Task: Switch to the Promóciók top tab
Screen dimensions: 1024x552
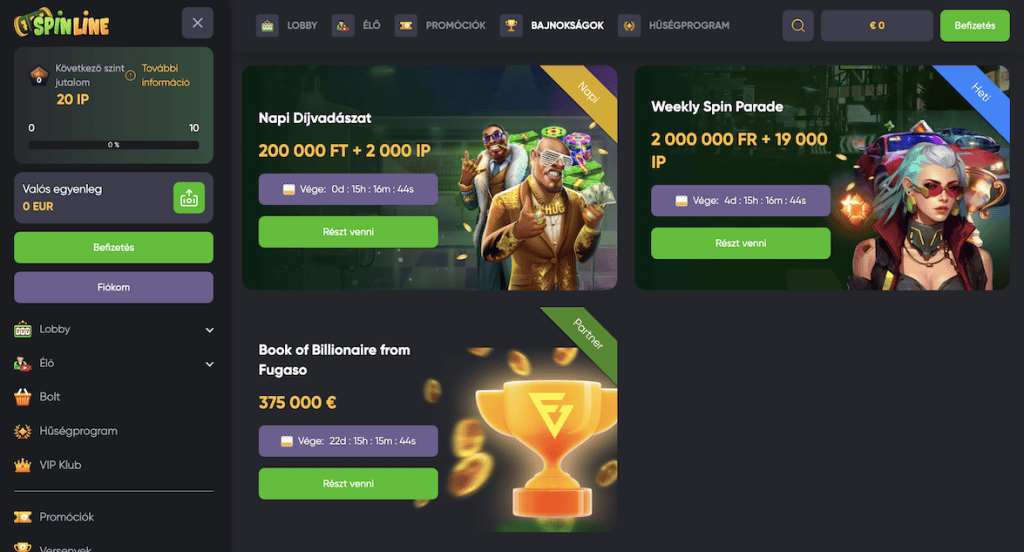Action: pyautogui.click(x=441, y=25)
